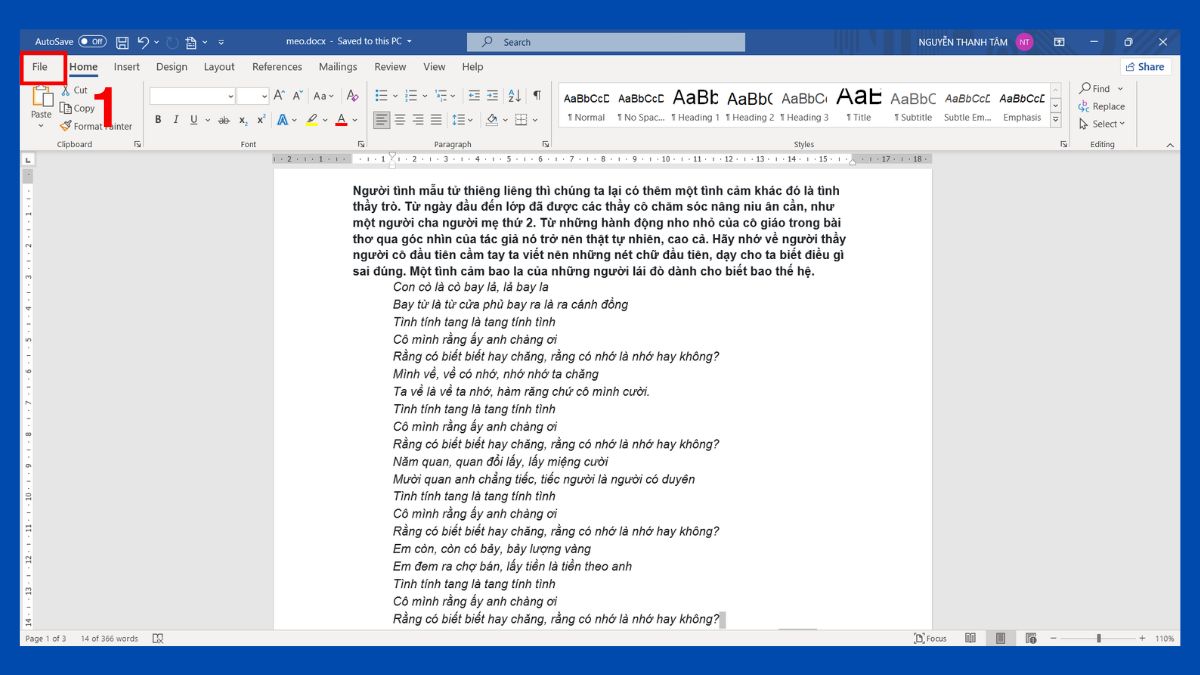1200x675 pixels.
Task: Apply the Heading 1 style
Action: point(695,105)
